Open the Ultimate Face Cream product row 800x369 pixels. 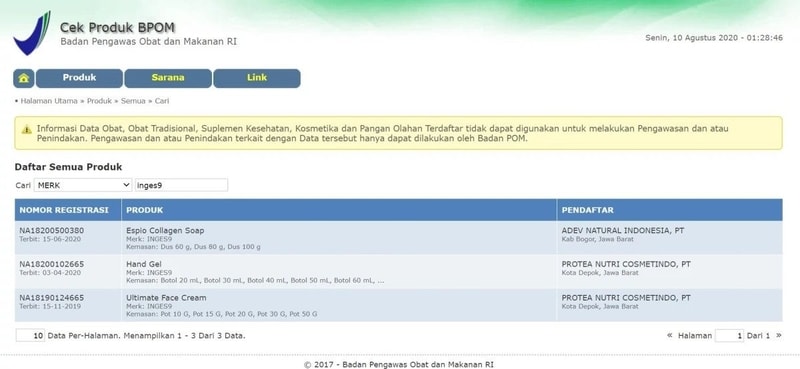398,305
